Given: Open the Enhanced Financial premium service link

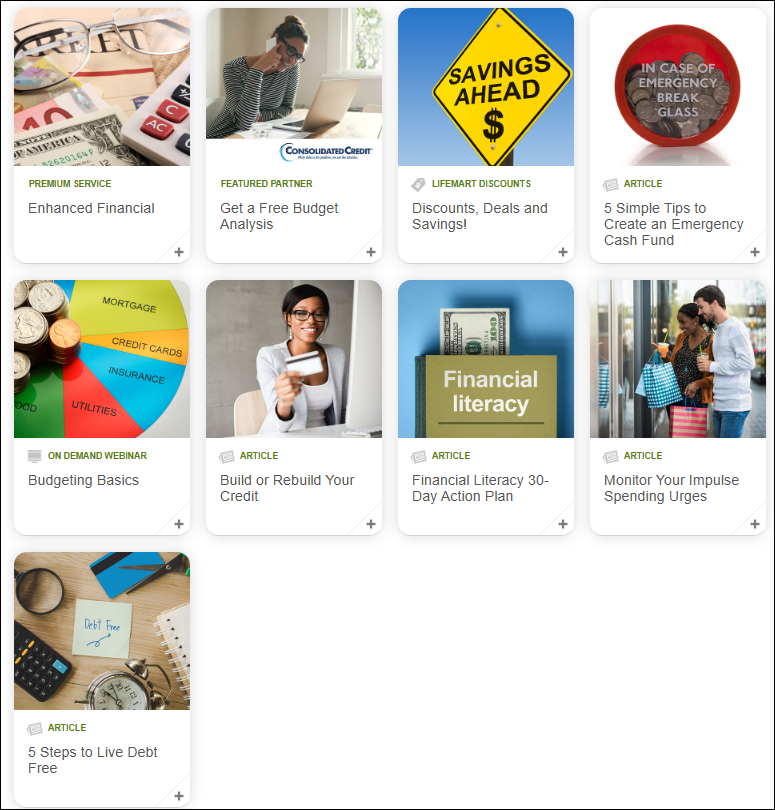Looking at the screenshot, I should [x=91, y=208].
